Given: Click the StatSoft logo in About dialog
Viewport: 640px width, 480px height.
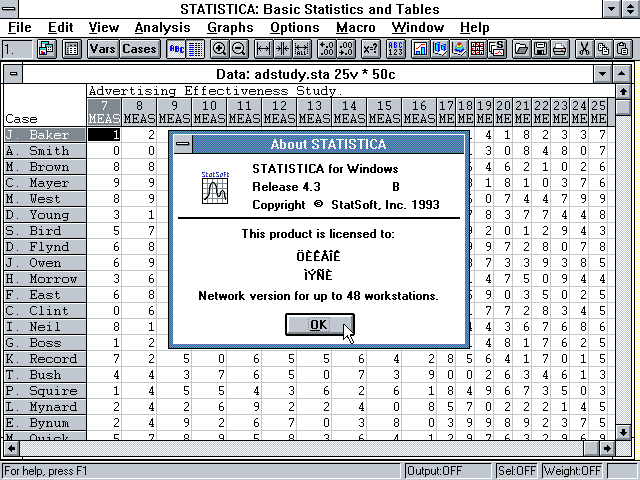Looking at the screenshot, I should point(215,188).
